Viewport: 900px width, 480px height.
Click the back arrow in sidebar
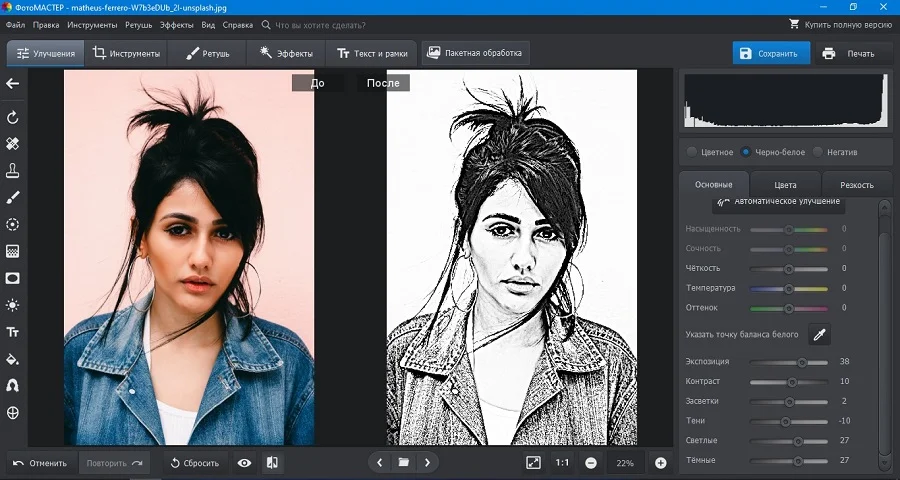pyautogui.click(x=13, y=84)
